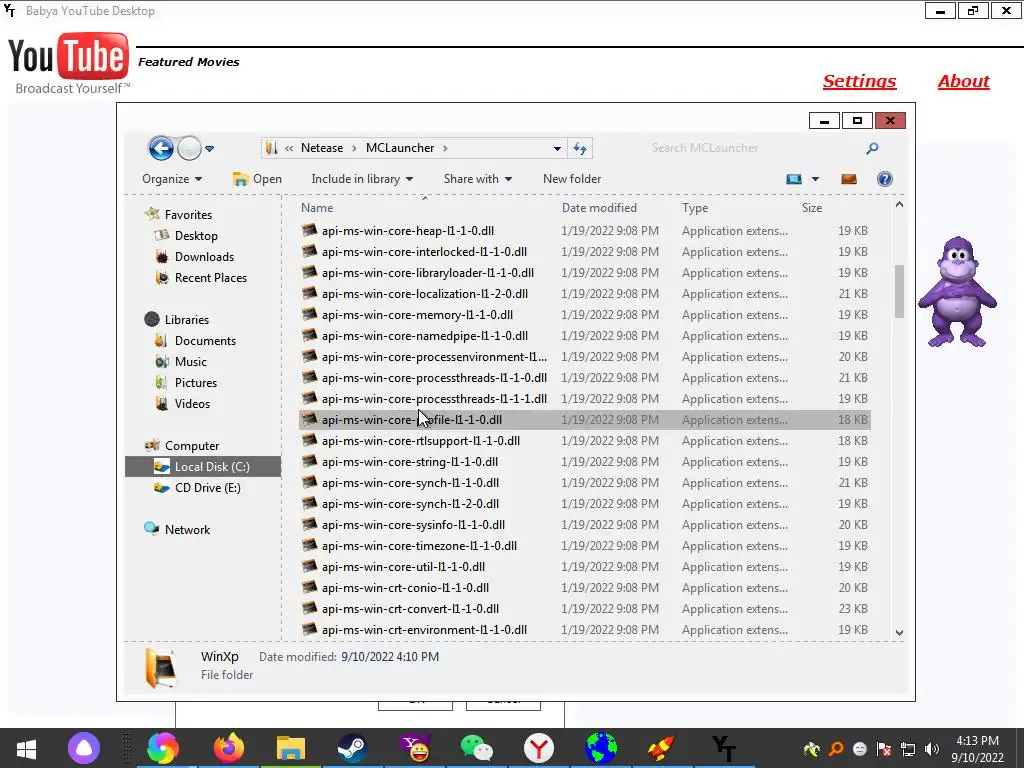The width and height of the screenshot is (1024, 768).
Task: Click the volume speaker tray icon
Action: pyautogui.click(x=932, y=749)
